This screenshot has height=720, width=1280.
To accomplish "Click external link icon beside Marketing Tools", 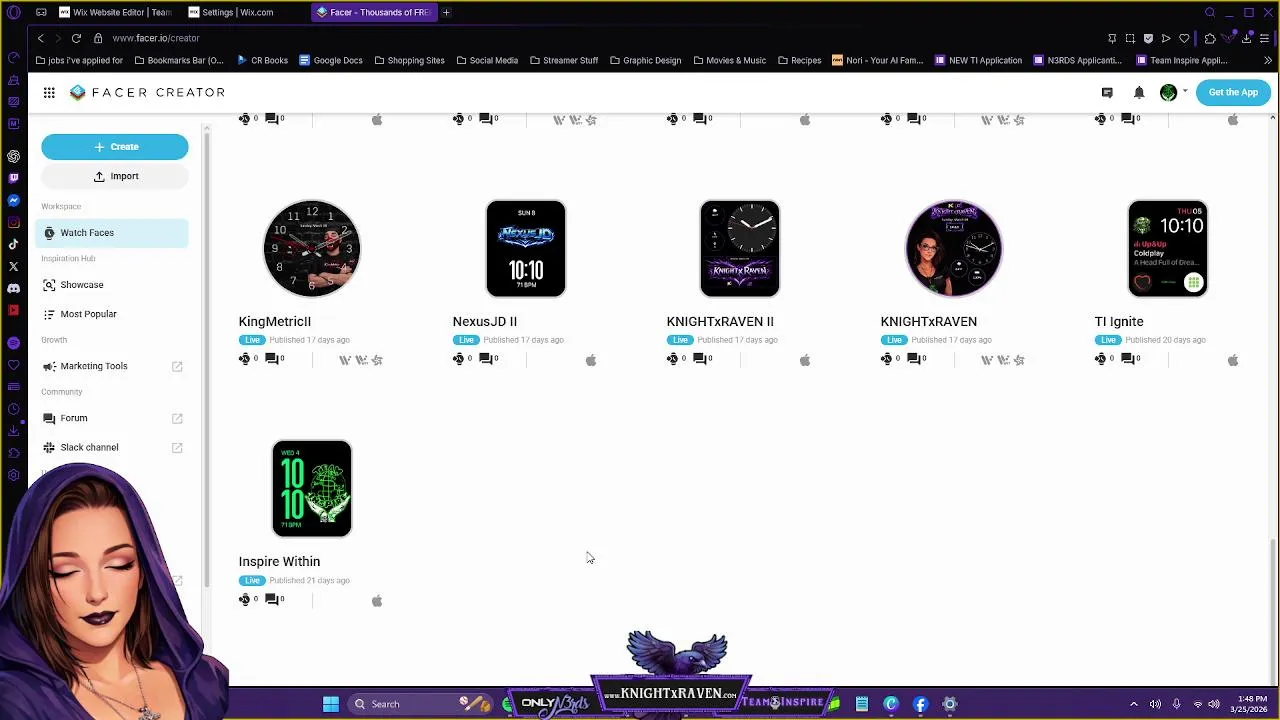I will click(x=177, y=366).
